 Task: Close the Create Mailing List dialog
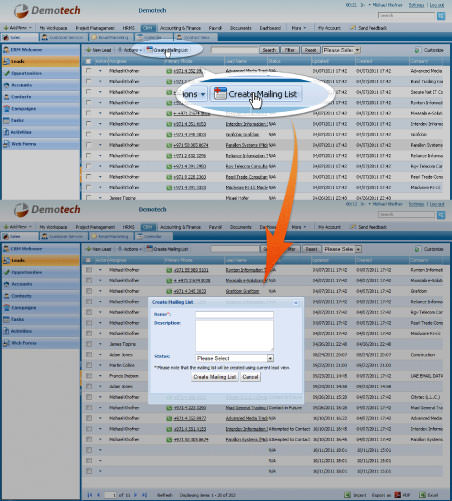click(x=295, y=303)
